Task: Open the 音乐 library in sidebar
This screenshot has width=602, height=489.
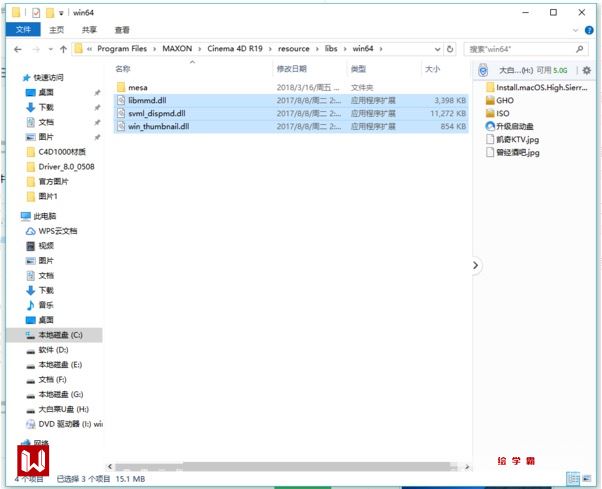Action: (x=40, y=305)
